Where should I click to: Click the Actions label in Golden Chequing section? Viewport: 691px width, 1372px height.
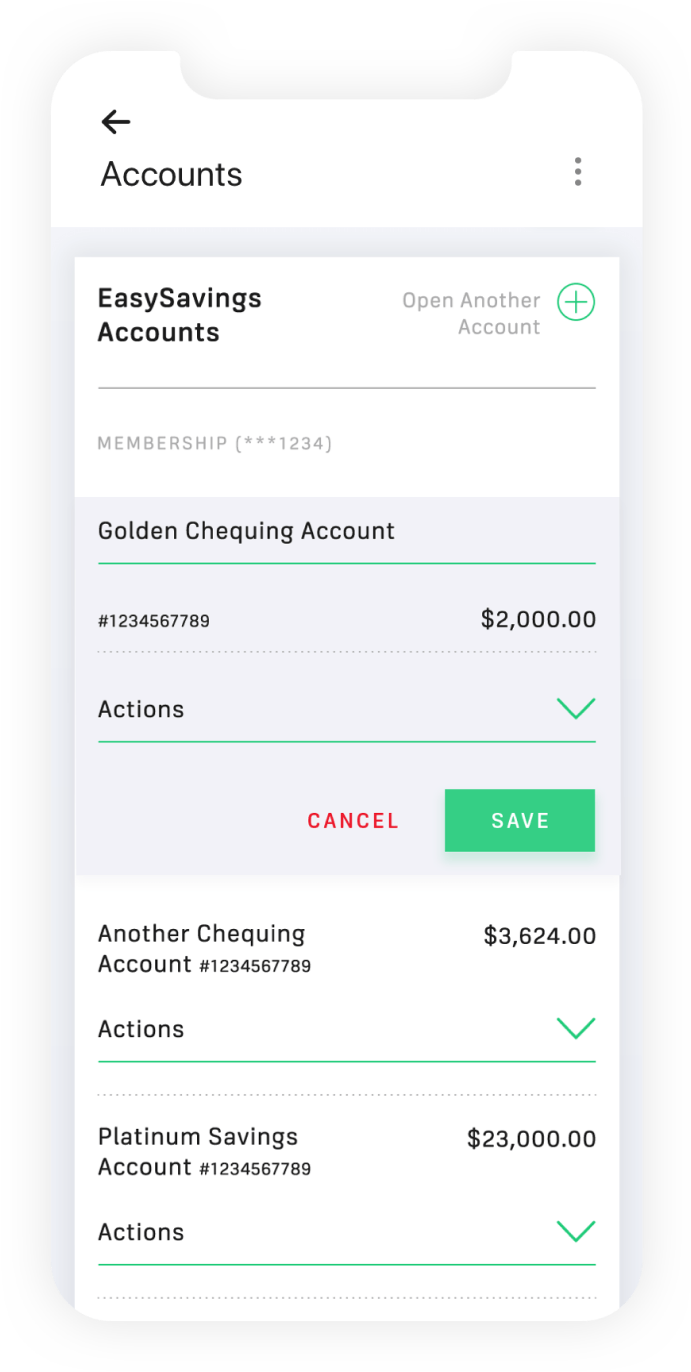[141, 709]
